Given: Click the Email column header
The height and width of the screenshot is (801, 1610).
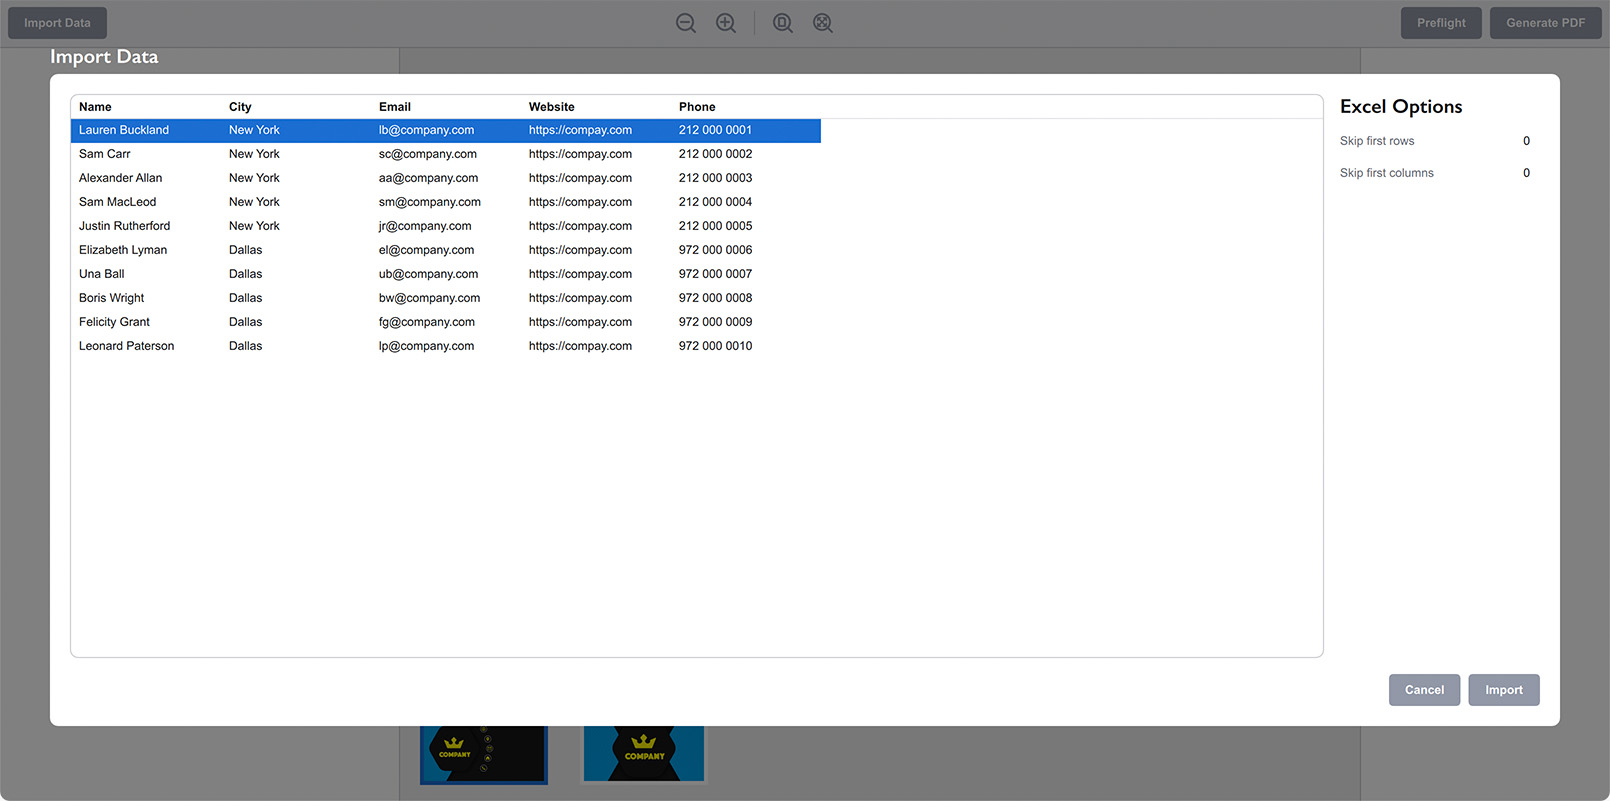Looking at the screenshot, I should 395,107.
